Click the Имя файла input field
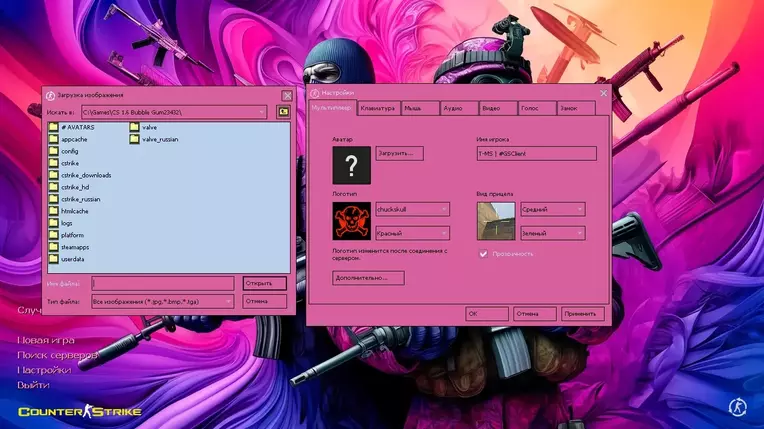This screenshot has width=764, height=429. click(163, 283)
